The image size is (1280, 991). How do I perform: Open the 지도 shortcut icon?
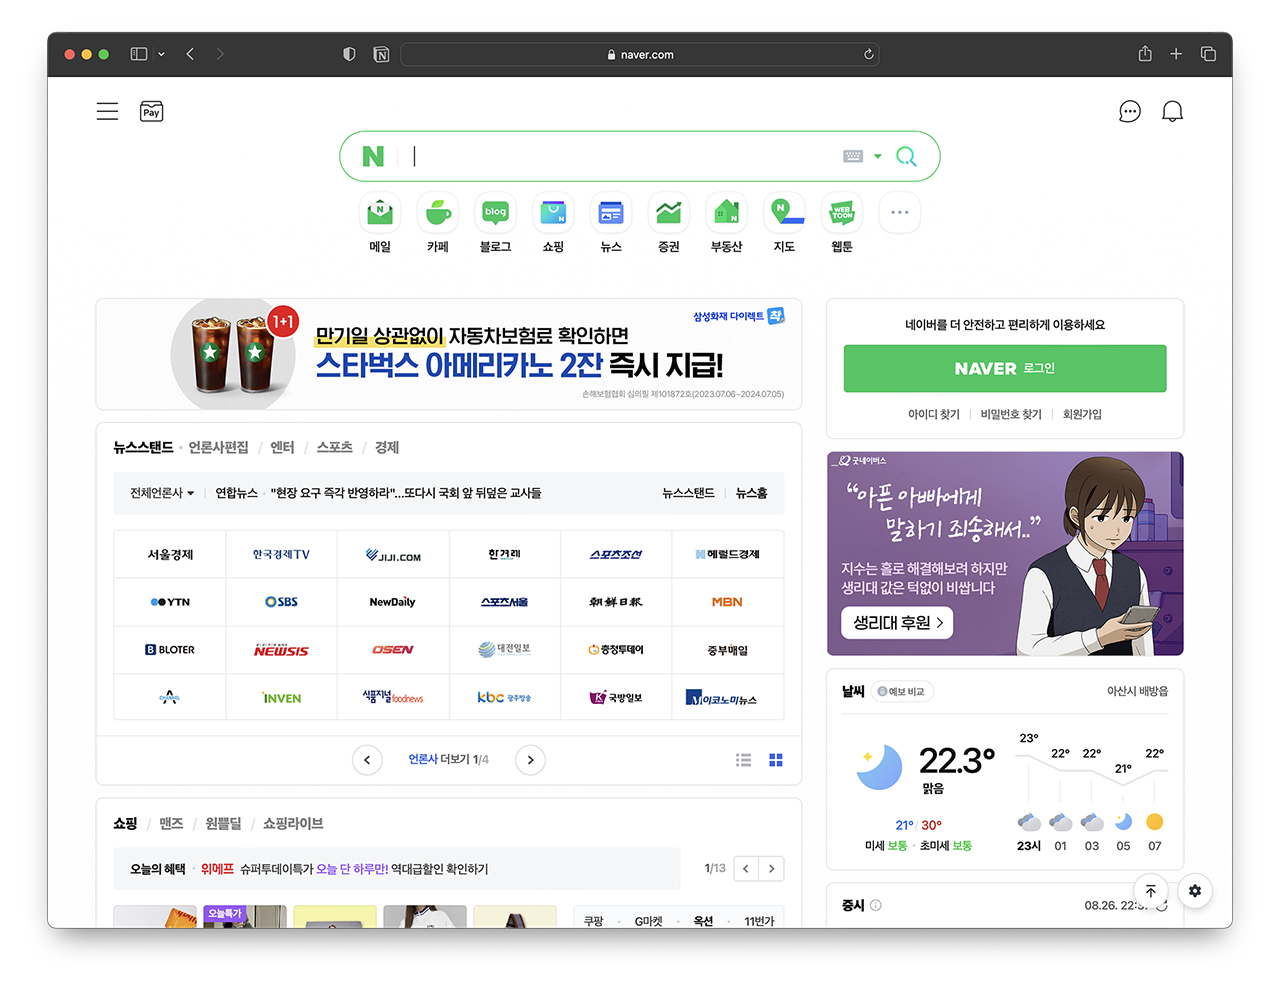click(x=784, y=213)
